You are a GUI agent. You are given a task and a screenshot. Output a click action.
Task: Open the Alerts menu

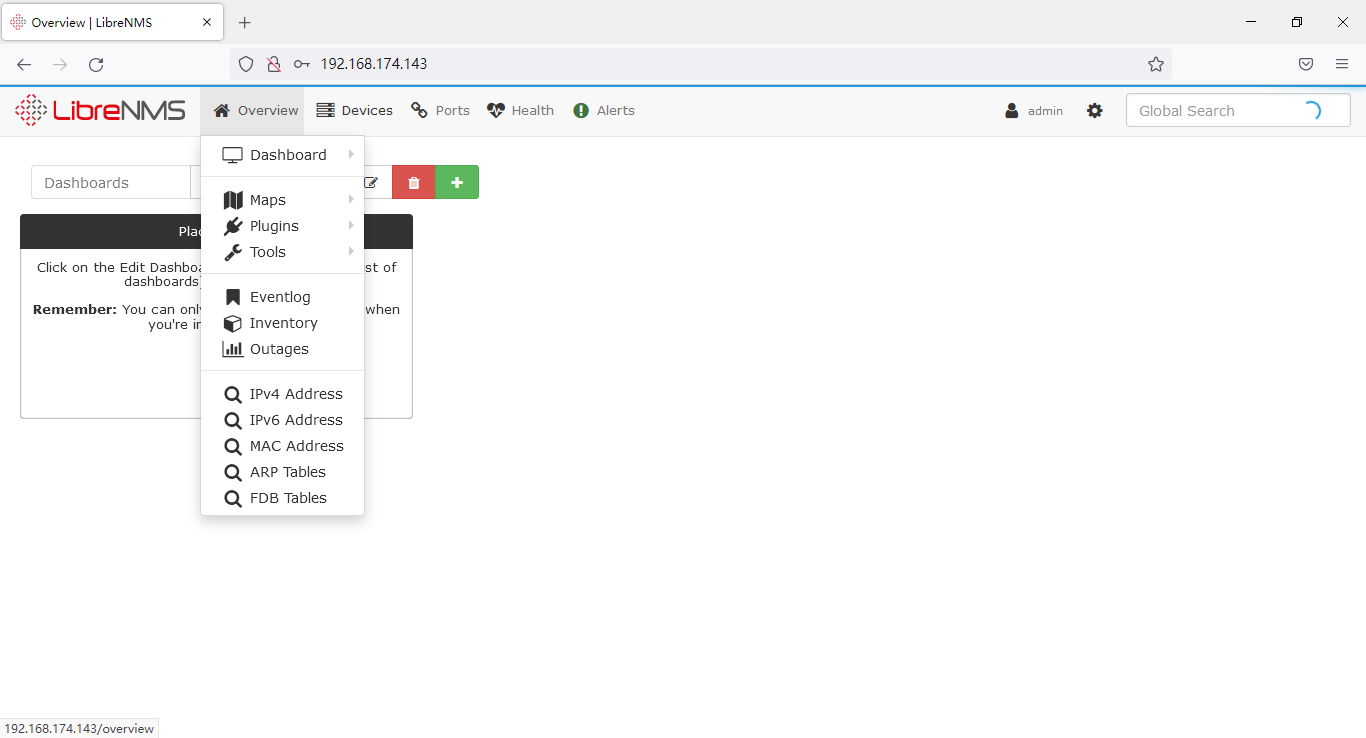[604, 110]
